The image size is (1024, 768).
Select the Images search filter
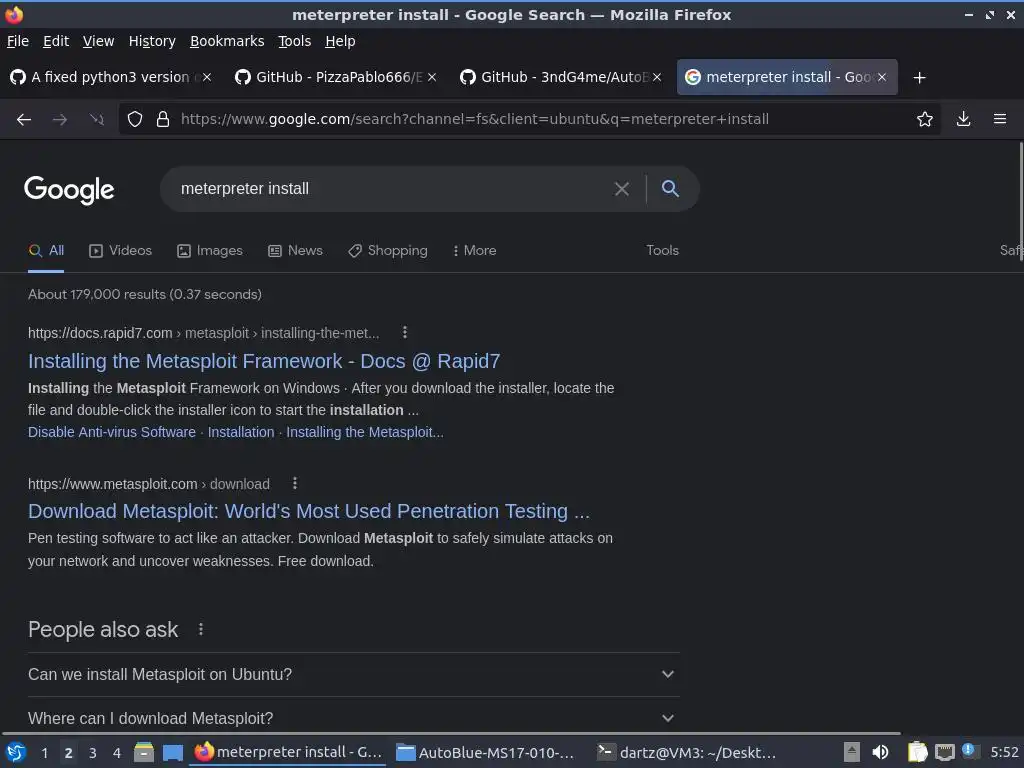210,251
